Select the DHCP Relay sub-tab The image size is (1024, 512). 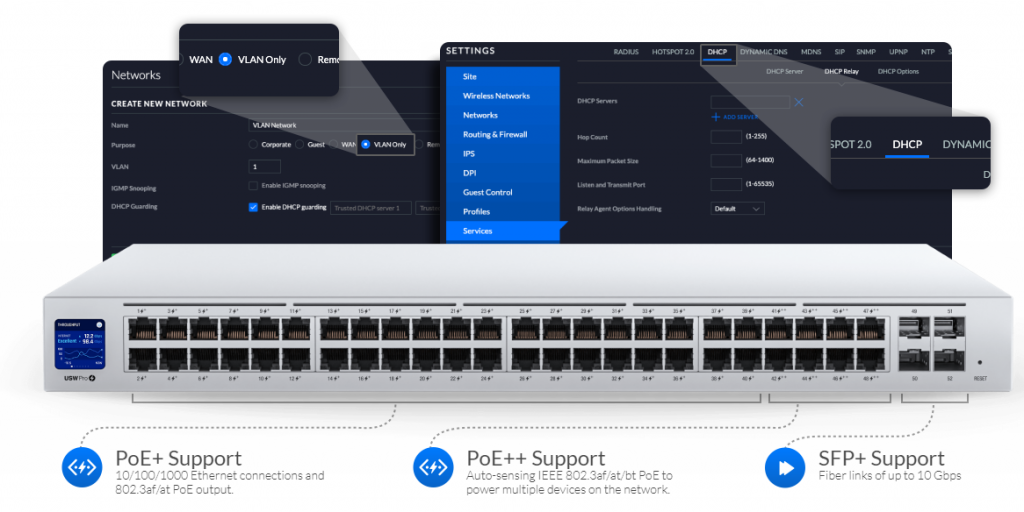(x=841, y=72)
